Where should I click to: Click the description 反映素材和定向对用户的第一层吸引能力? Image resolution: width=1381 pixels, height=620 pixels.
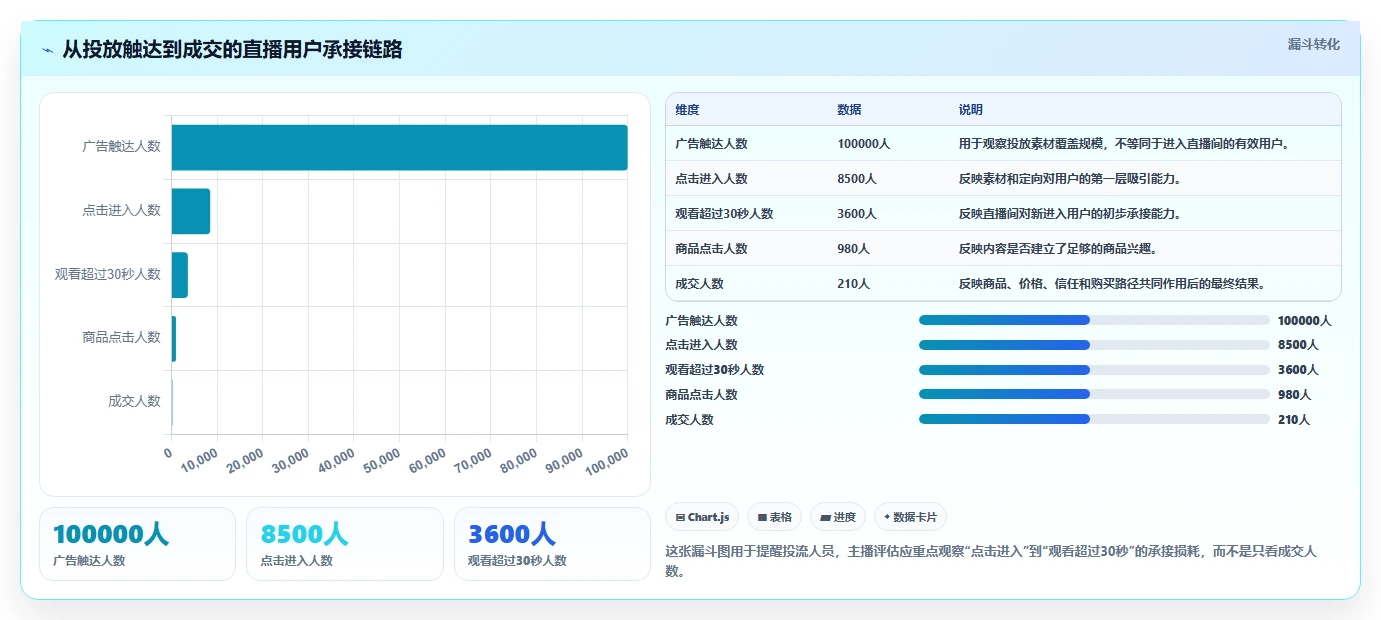pos(1070,179)
